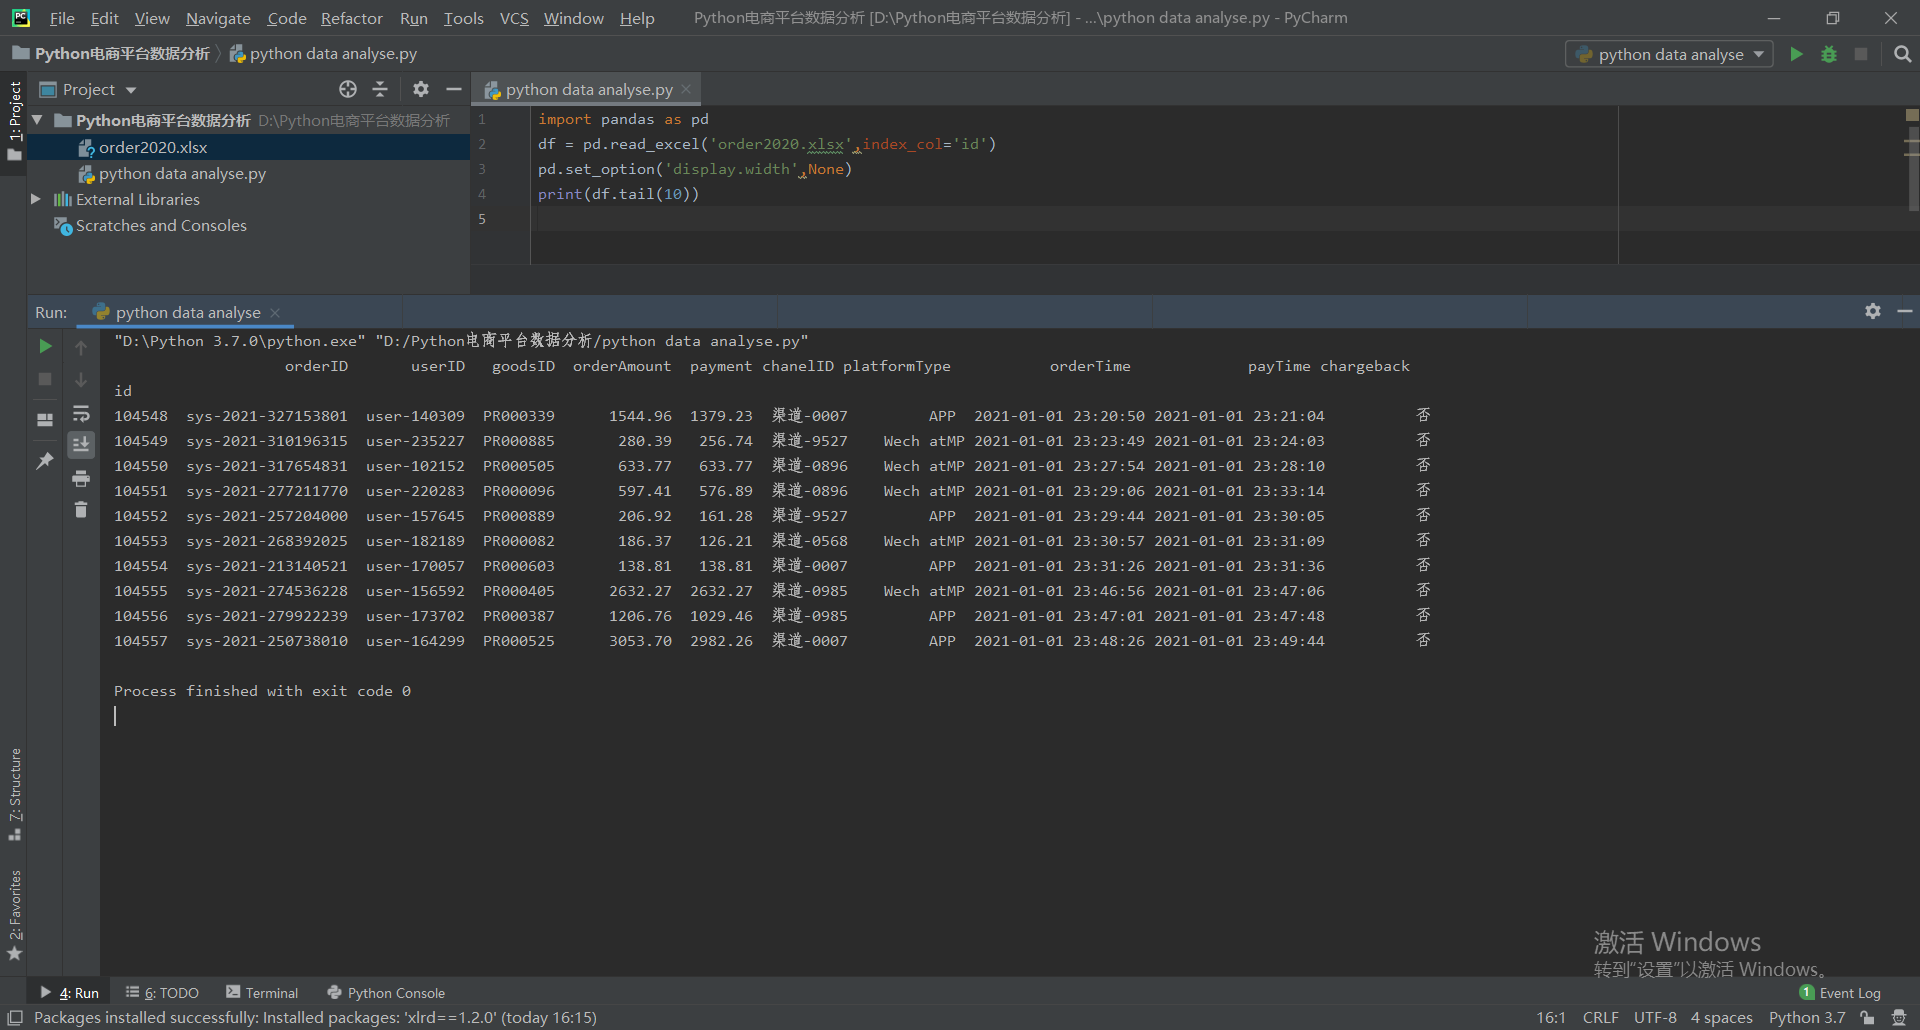The image size is (1920, 1030).
Task: Open the View menu
Action: (x=152, y=18)
